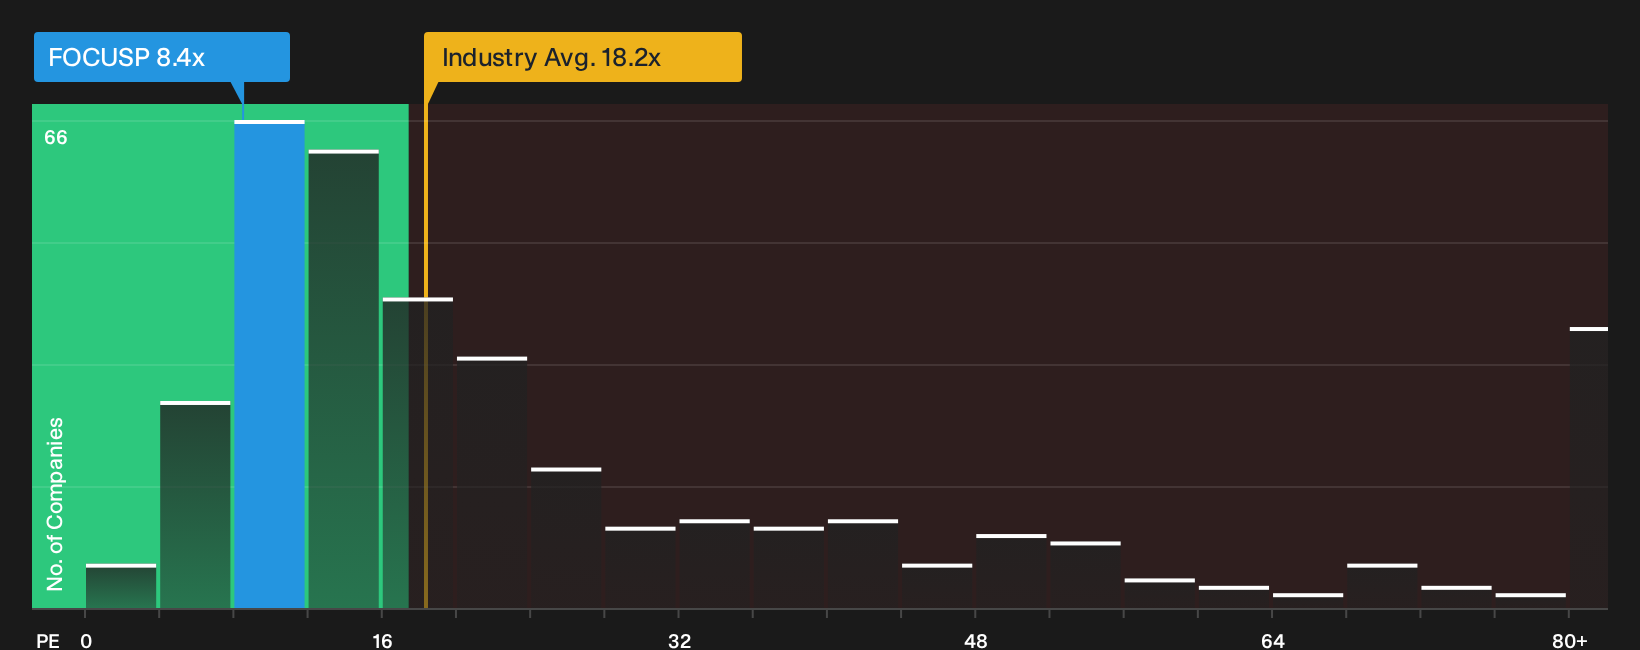Image resolution: width=1640 pixels, height=650 pixels.
Task: Click the No. of Companies axis title
Action: (55, 504)
